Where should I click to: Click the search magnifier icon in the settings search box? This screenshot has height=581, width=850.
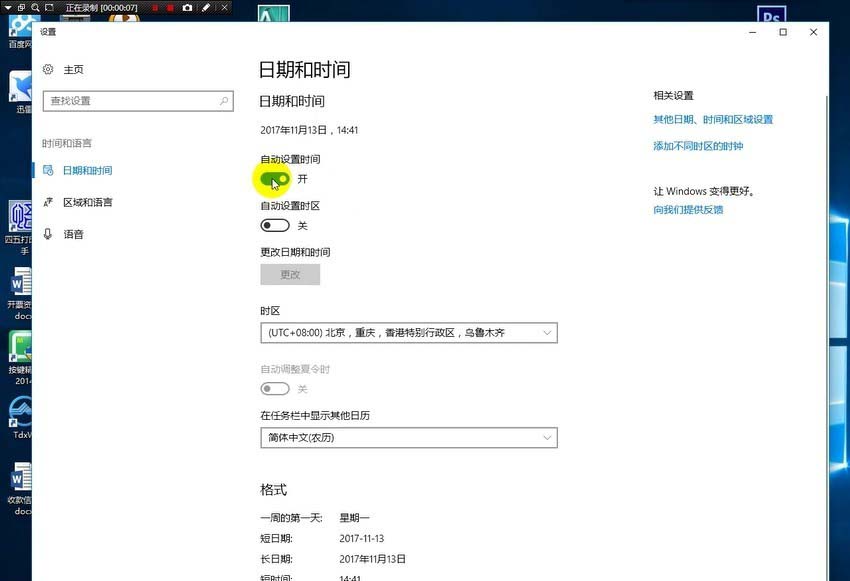coord(224,101)
